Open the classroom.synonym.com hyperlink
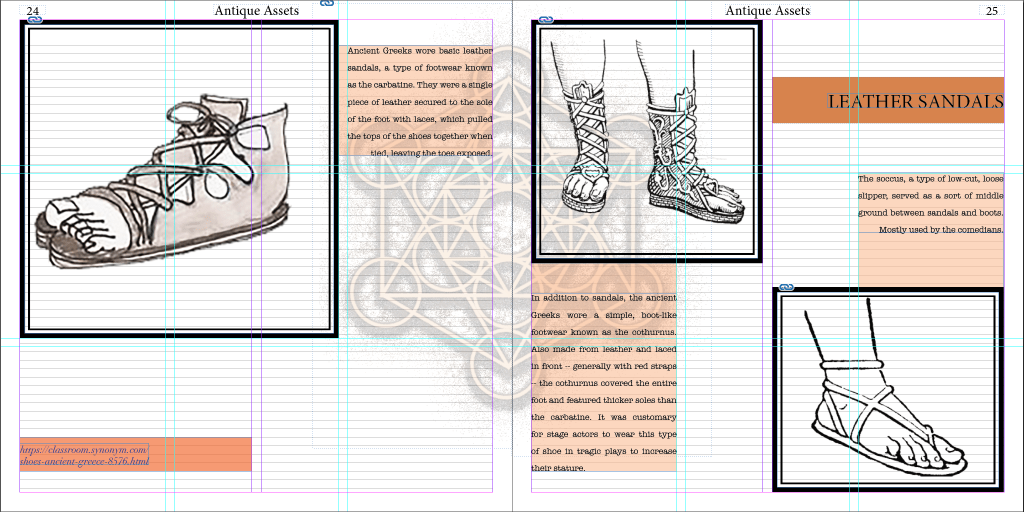1024x512 pixels. 85,456
